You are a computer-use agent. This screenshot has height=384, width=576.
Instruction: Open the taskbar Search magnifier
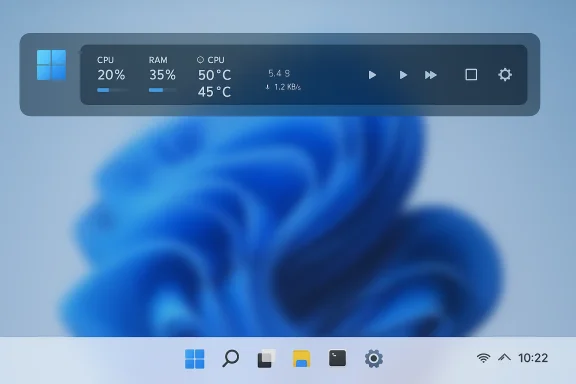(x=231, y=358)
